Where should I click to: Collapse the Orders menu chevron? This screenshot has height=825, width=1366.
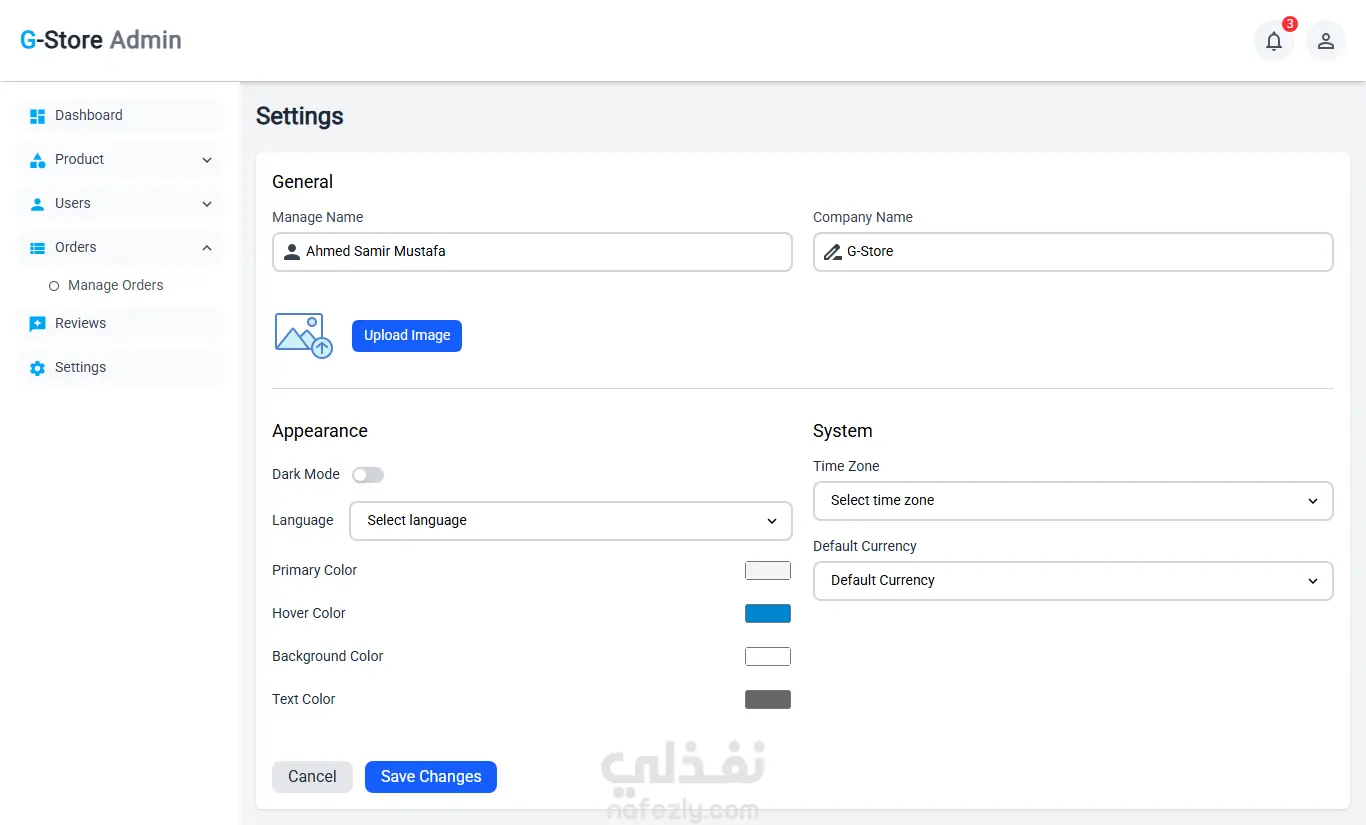pyautogui.click(x=207, y=248)
